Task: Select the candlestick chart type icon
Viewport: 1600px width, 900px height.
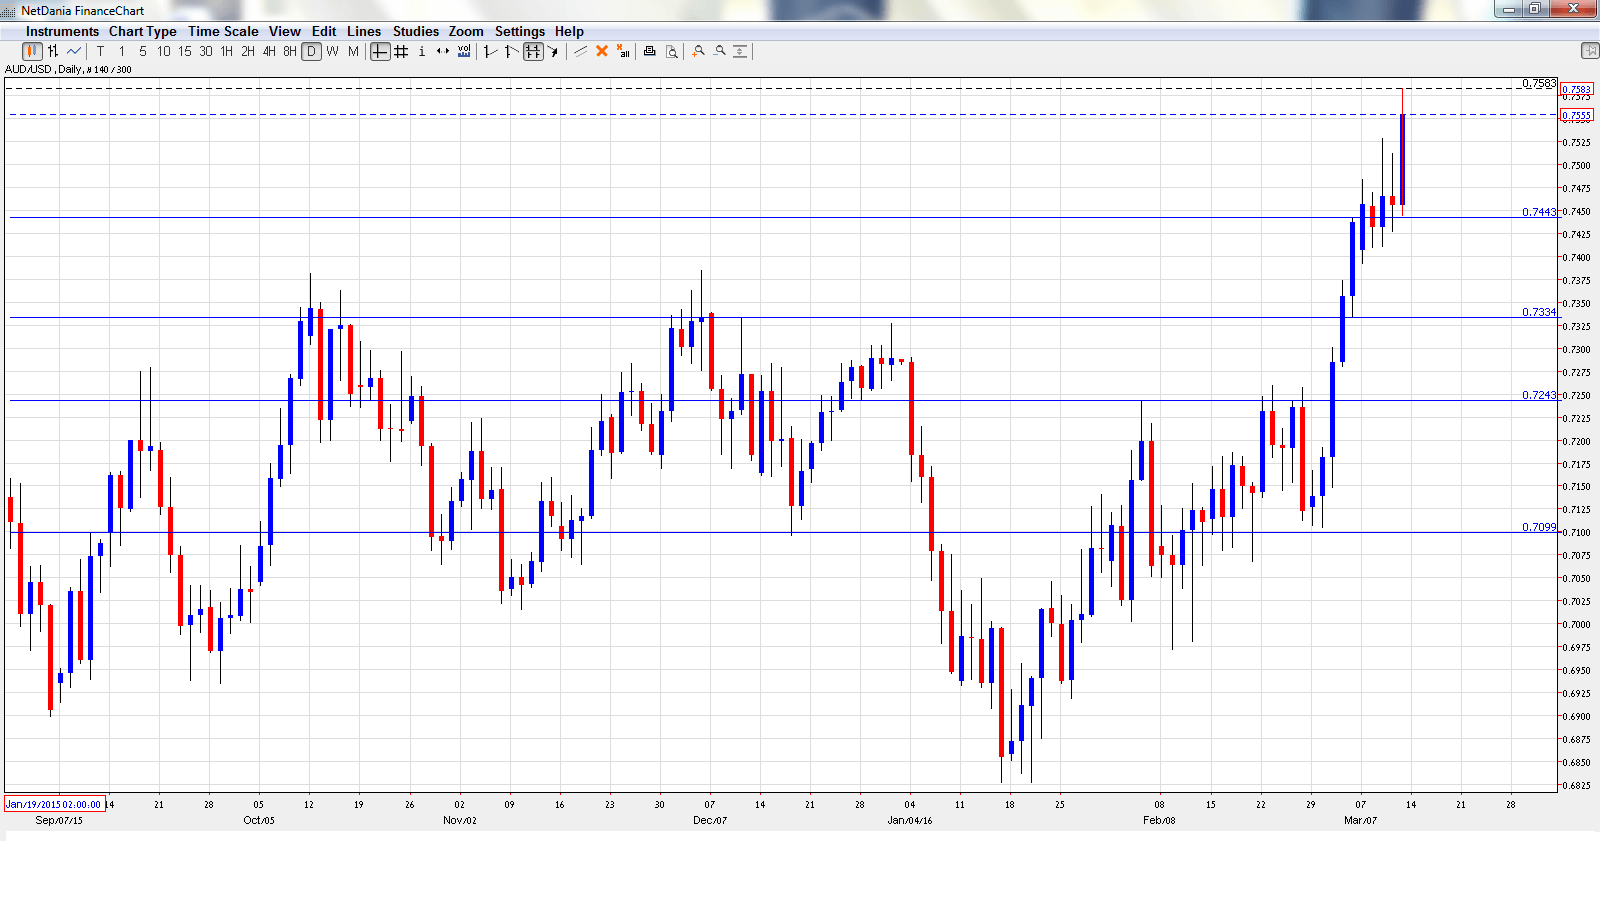Action: coord(31,51)
